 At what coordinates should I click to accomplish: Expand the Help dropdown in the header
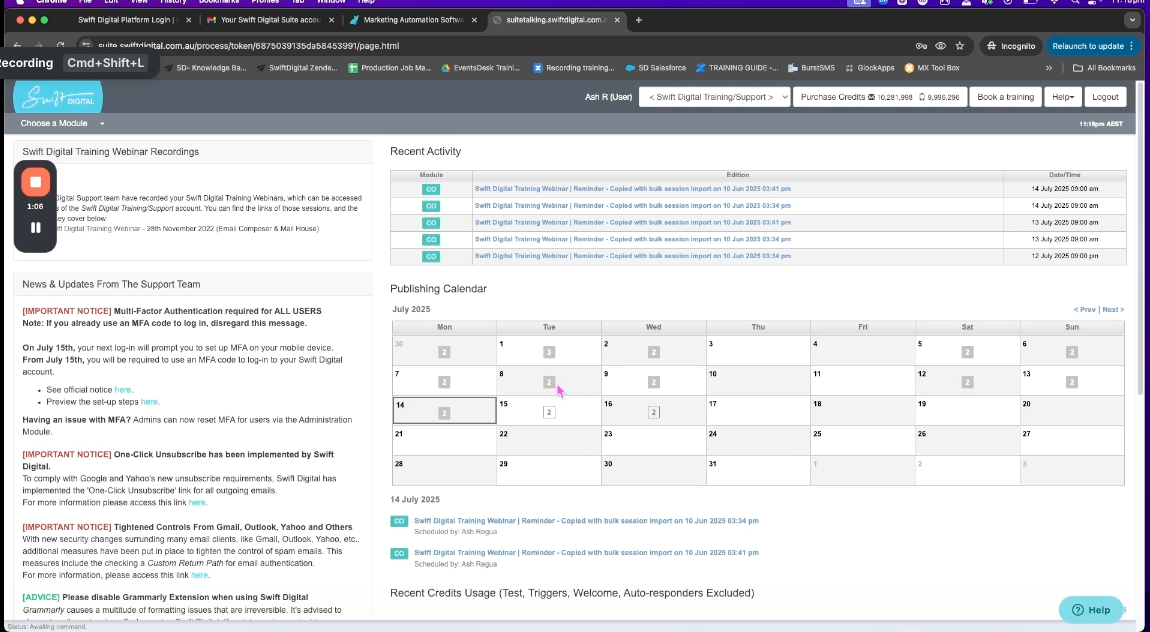[1062, 97]
